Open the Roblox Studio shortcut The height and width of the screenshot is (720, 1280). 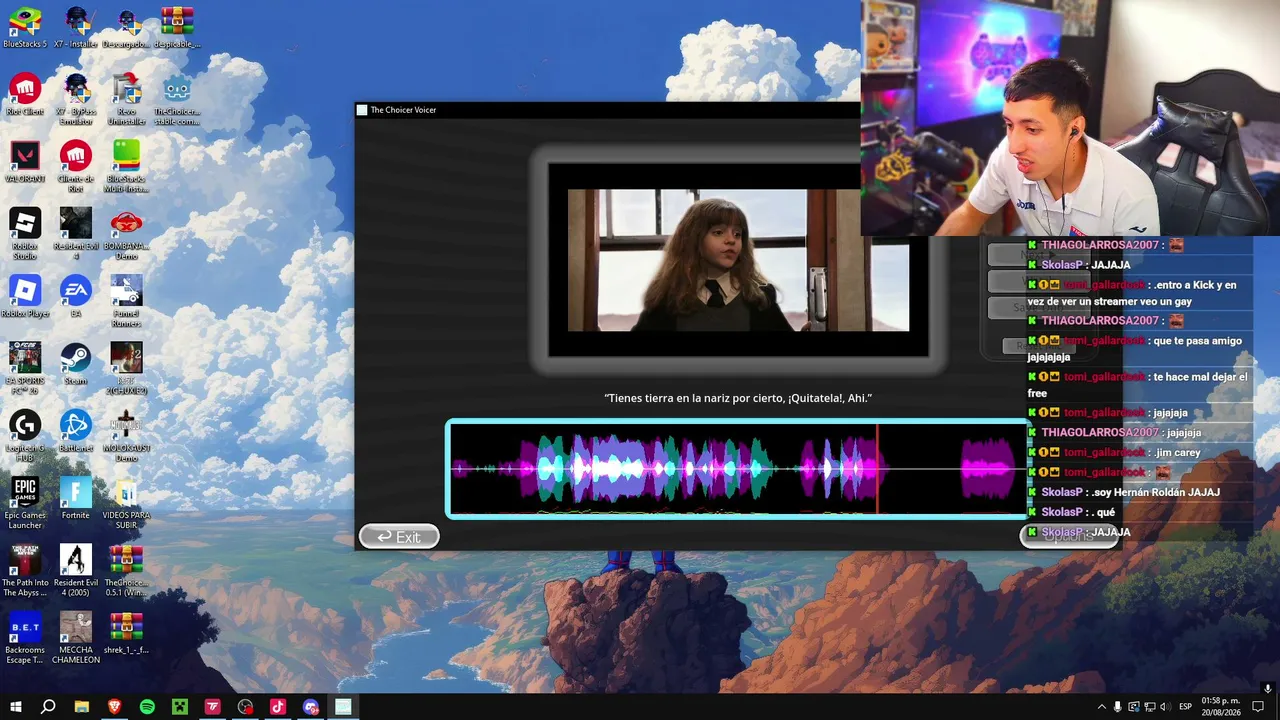[25, 234]
